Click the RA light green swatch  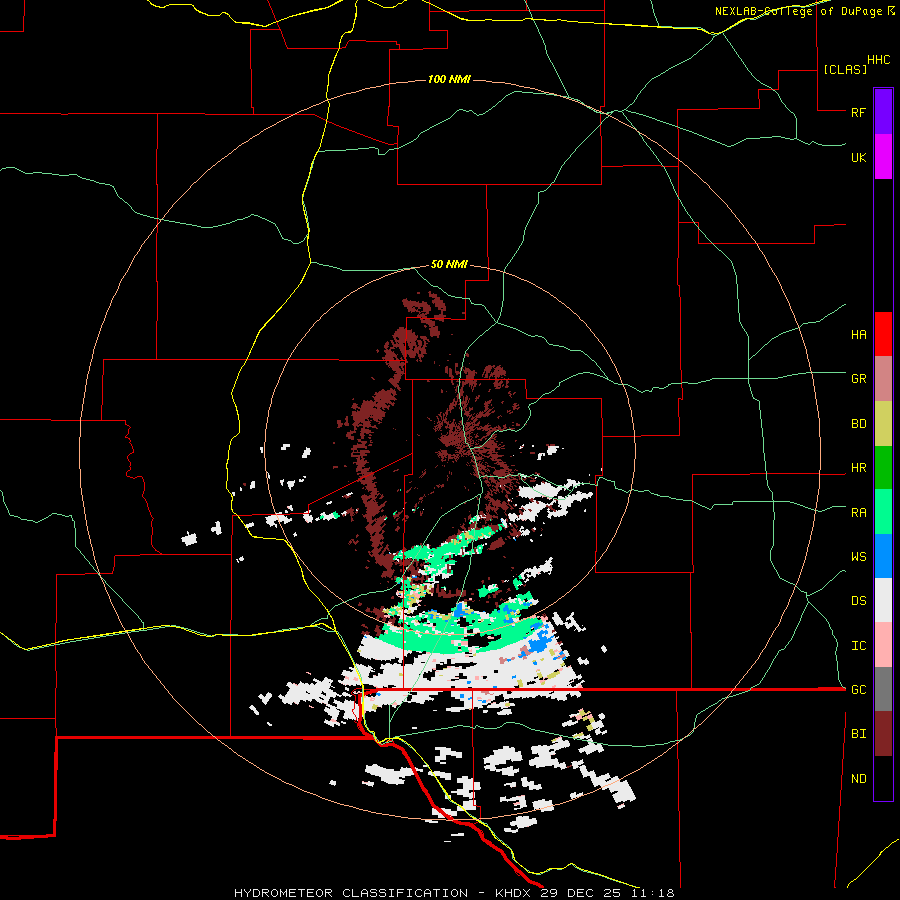[x=883, y=512]
